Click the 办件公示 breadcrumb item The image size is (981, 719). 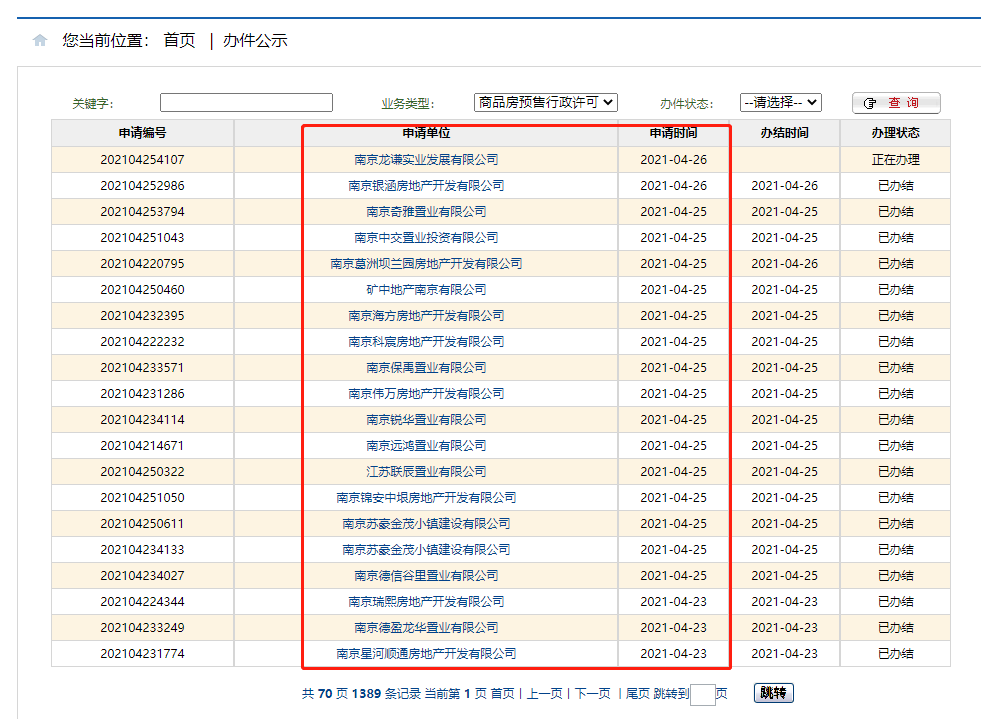click(x=255, y=41)
